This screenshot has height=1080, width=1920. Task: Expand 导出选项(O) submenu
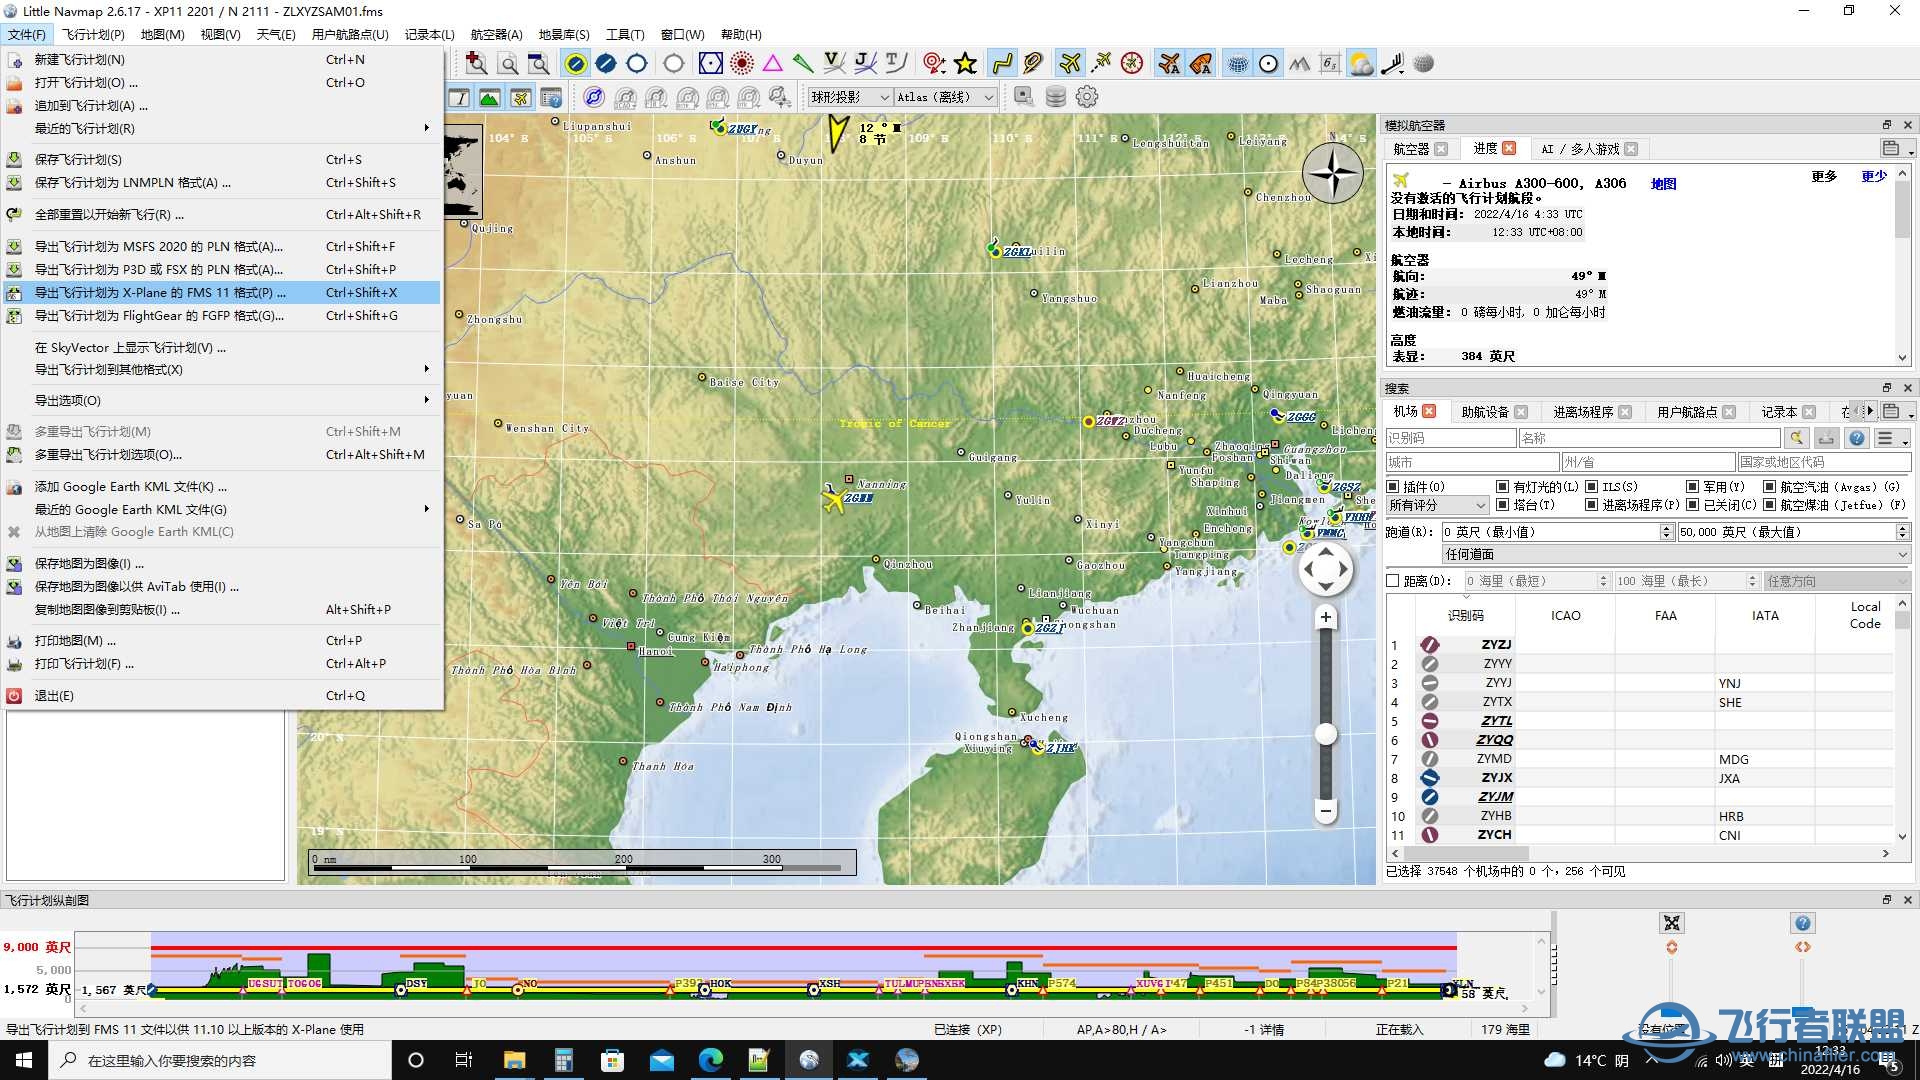222,401
